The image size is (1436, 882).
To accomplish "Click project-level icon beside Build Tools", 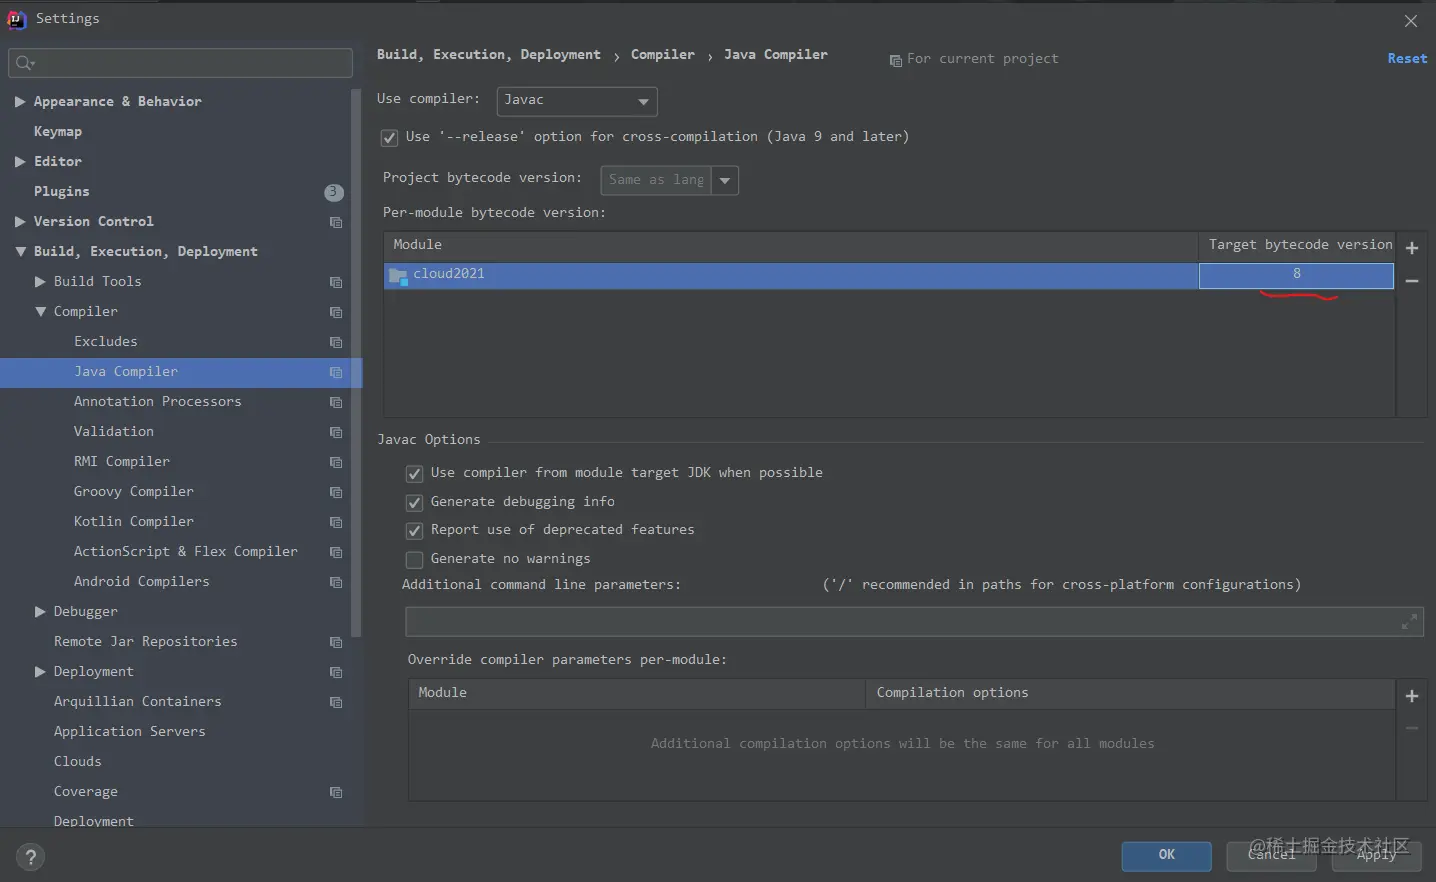I will click(x=336, y=282).
